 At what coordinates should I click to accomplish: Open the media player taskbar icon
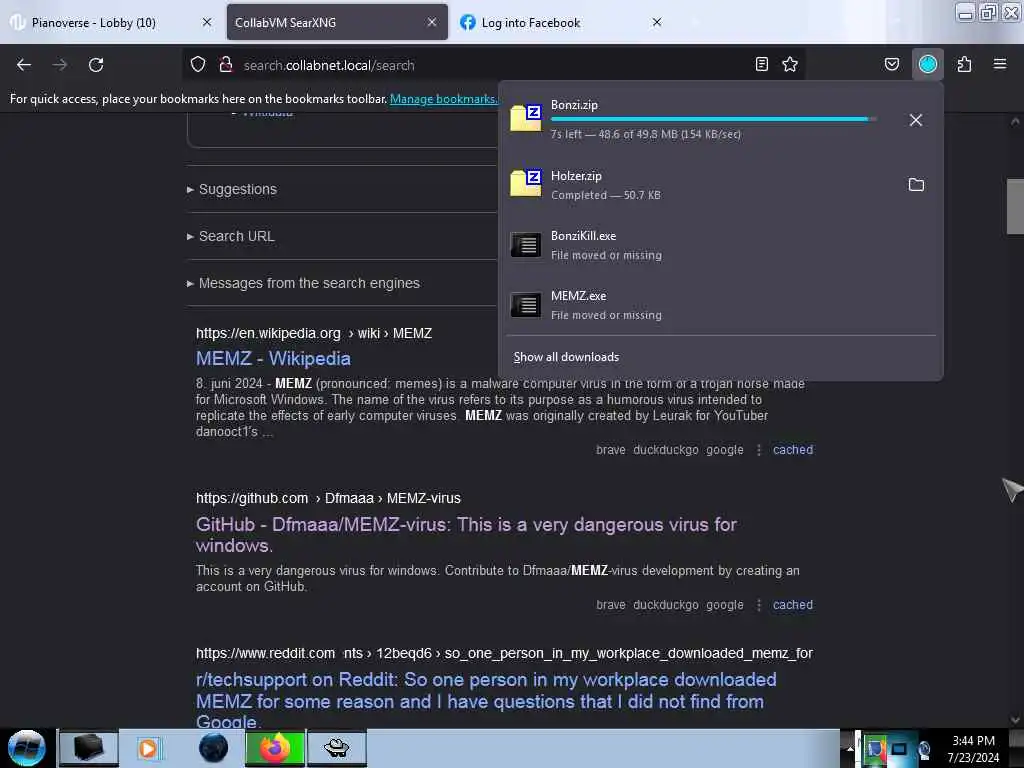coord(148,748)
